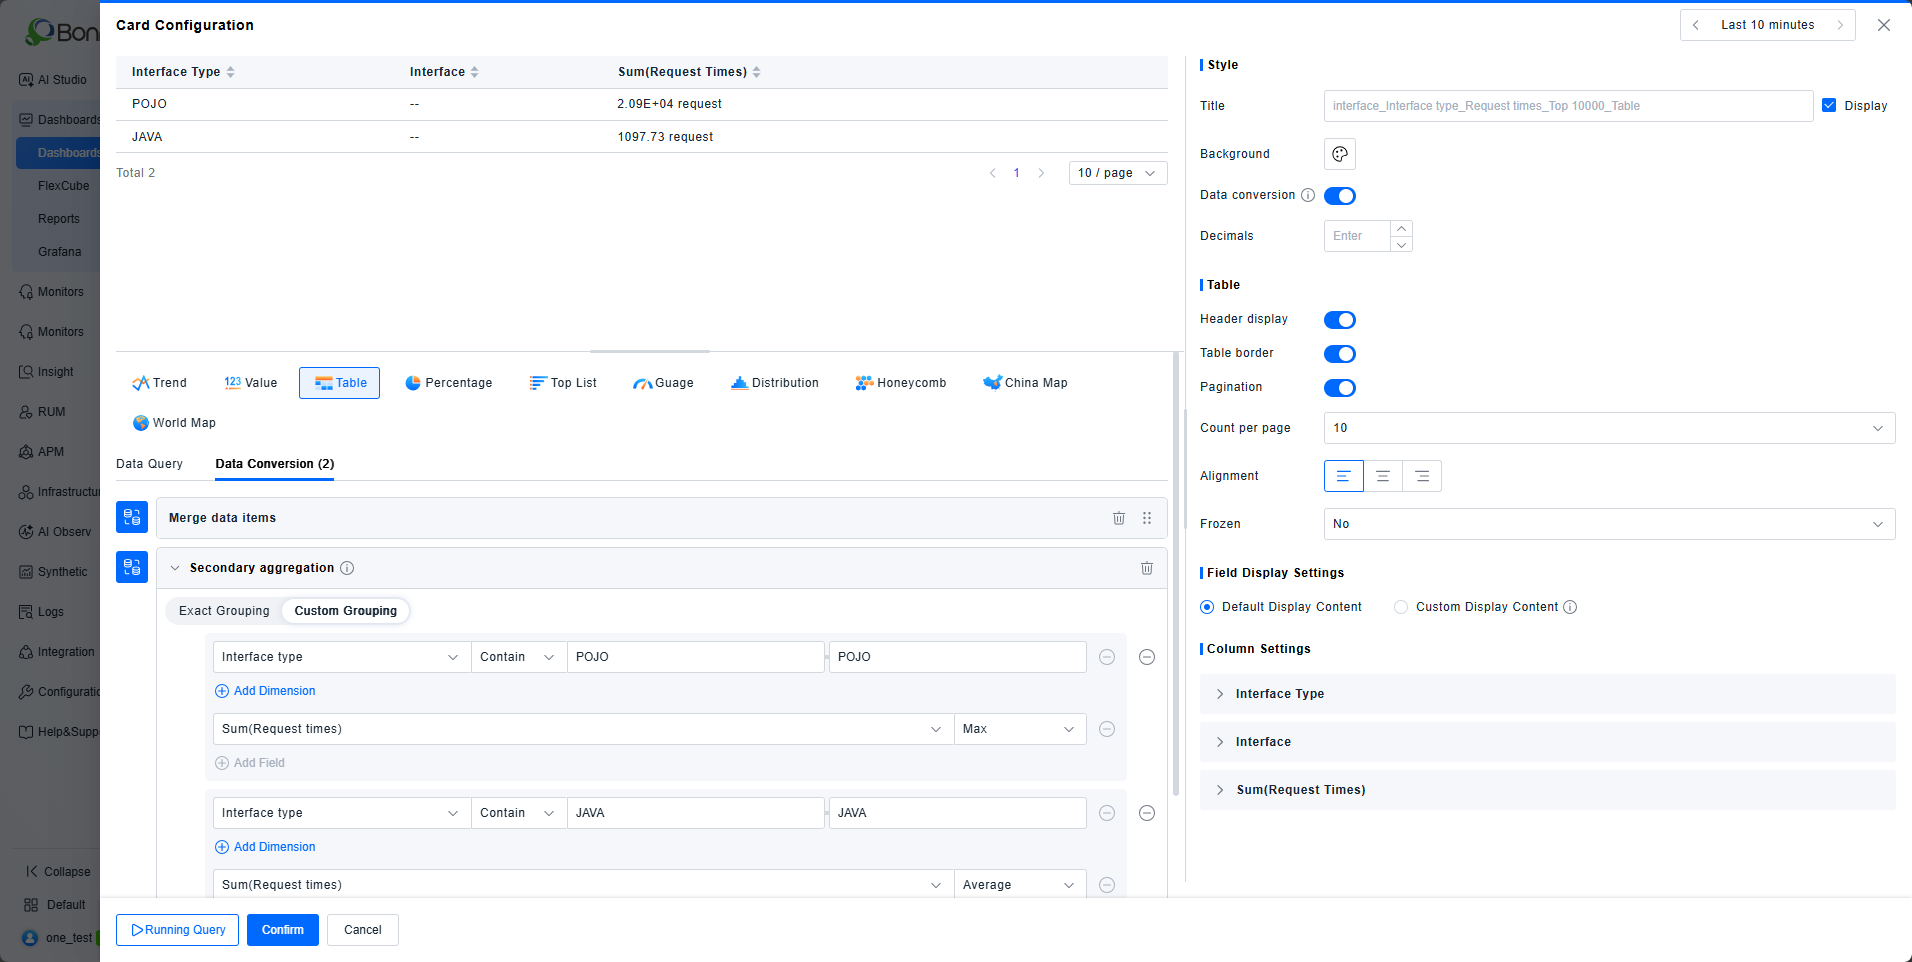Remove the POJO dimension row

pos(1107,657)
